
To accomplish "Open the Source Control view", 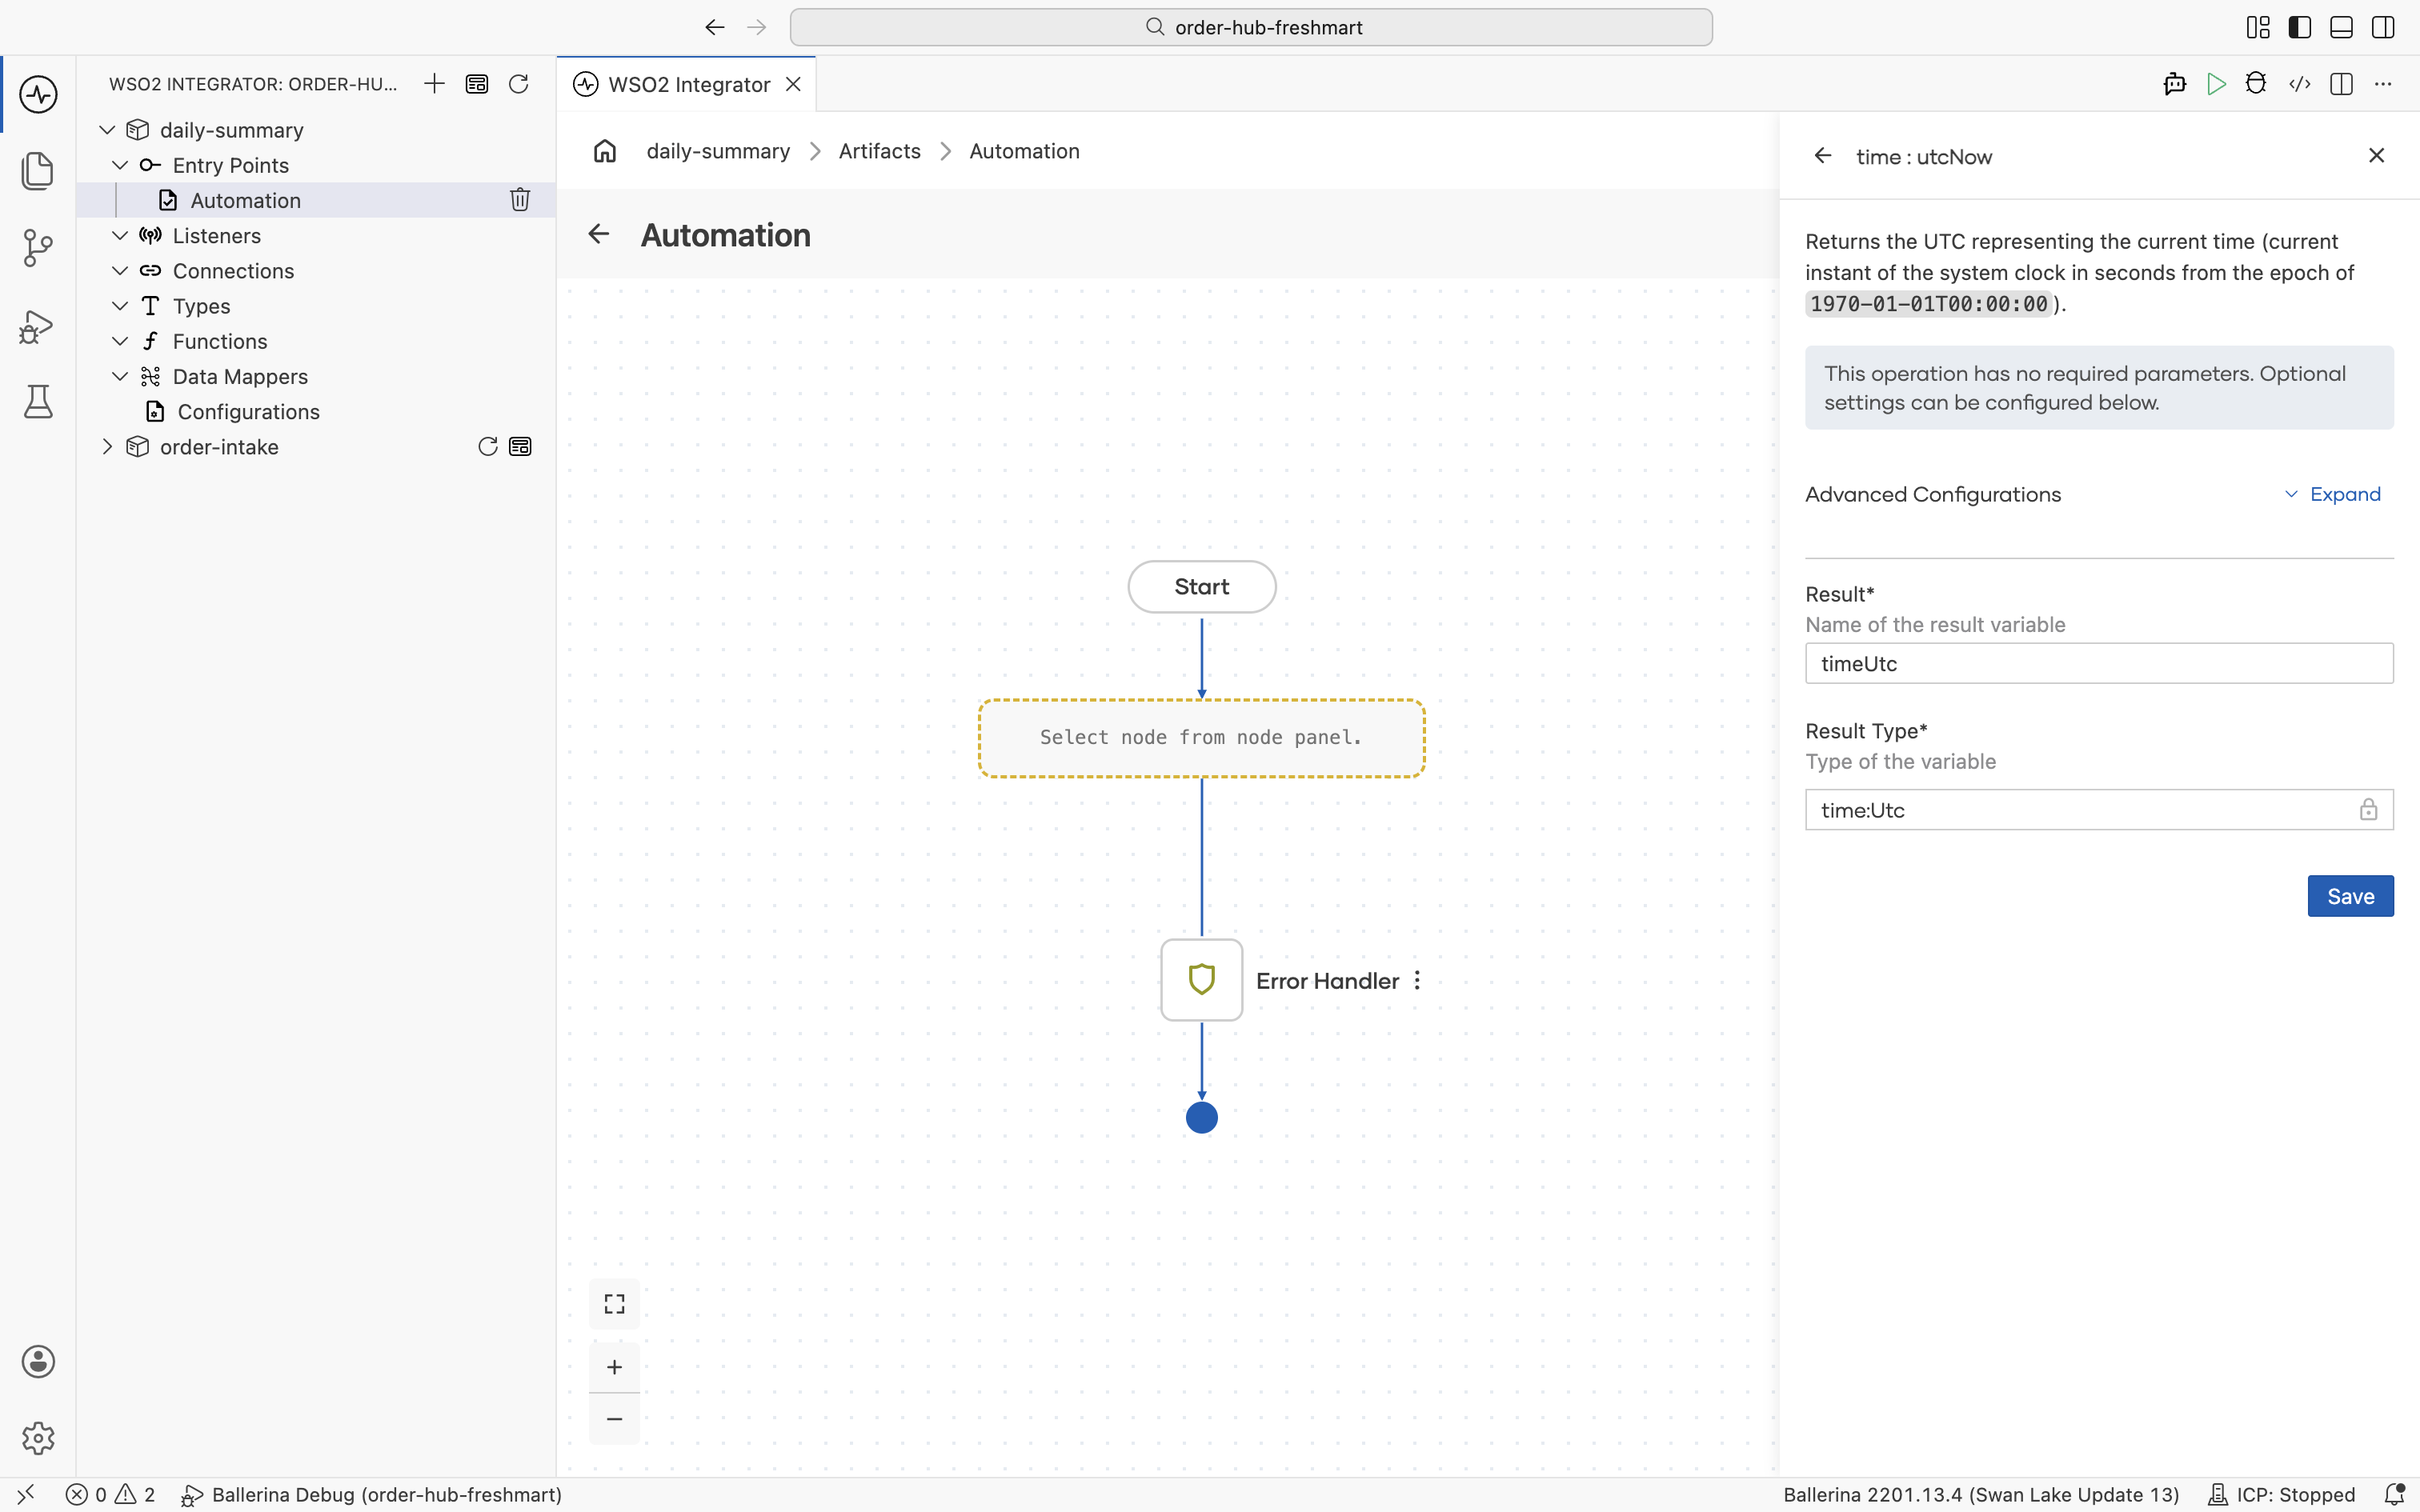I will click(x=38, y=248).
